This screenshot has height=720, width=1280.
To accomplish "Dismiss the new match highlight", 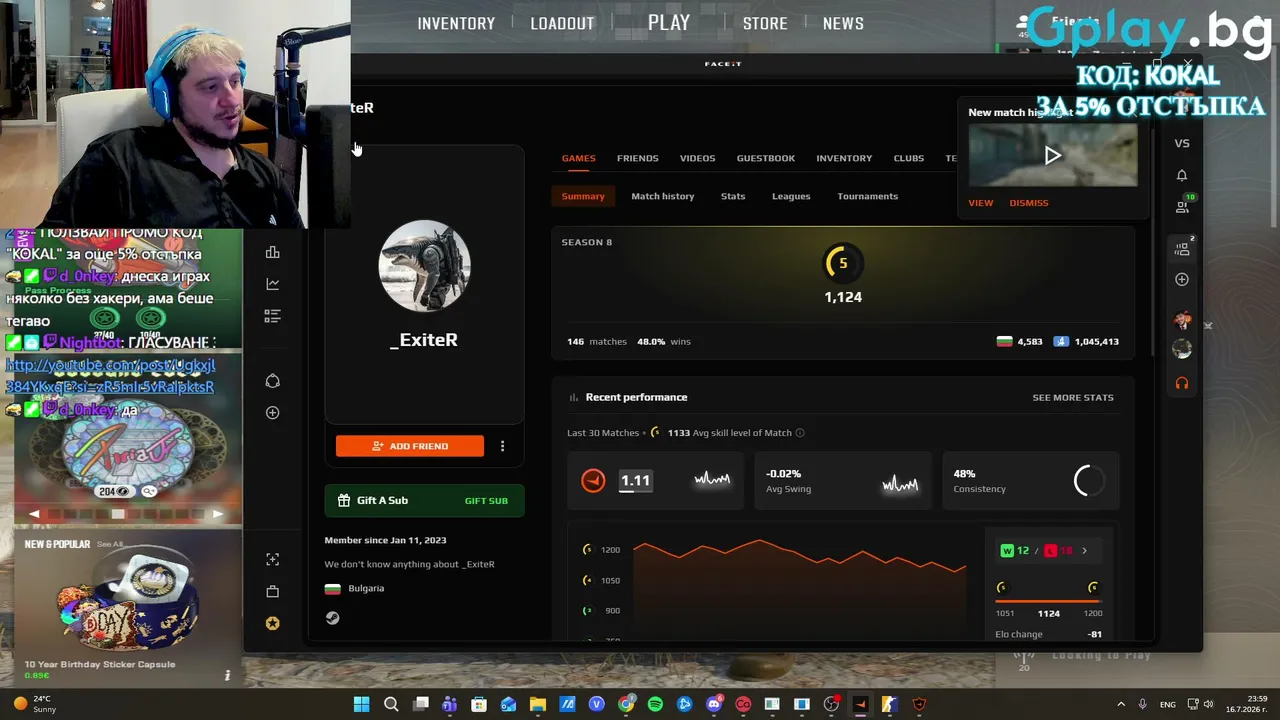I will click(x=1029, y=203).
